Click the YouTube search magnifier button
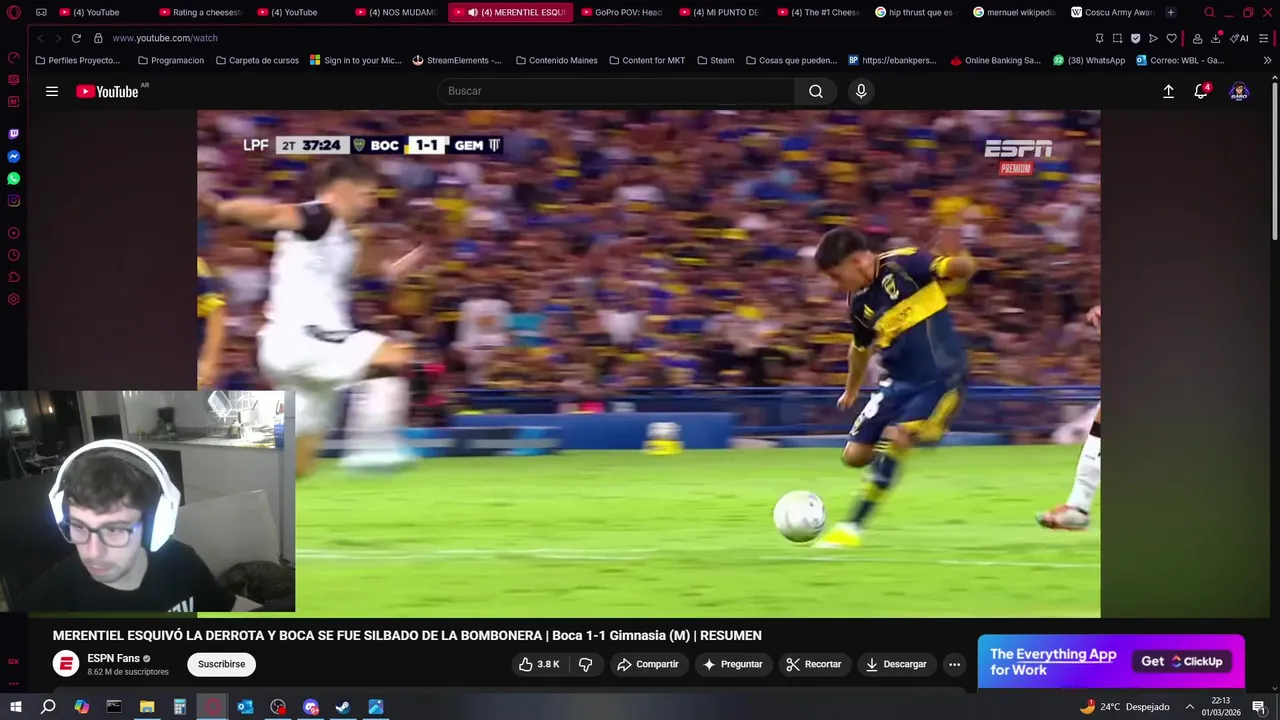 click(x=816, y=91)
